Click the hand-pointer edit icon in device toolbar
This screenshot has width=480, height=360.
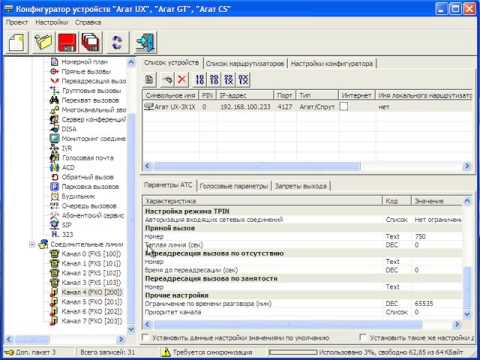click(x=167, y=79)
